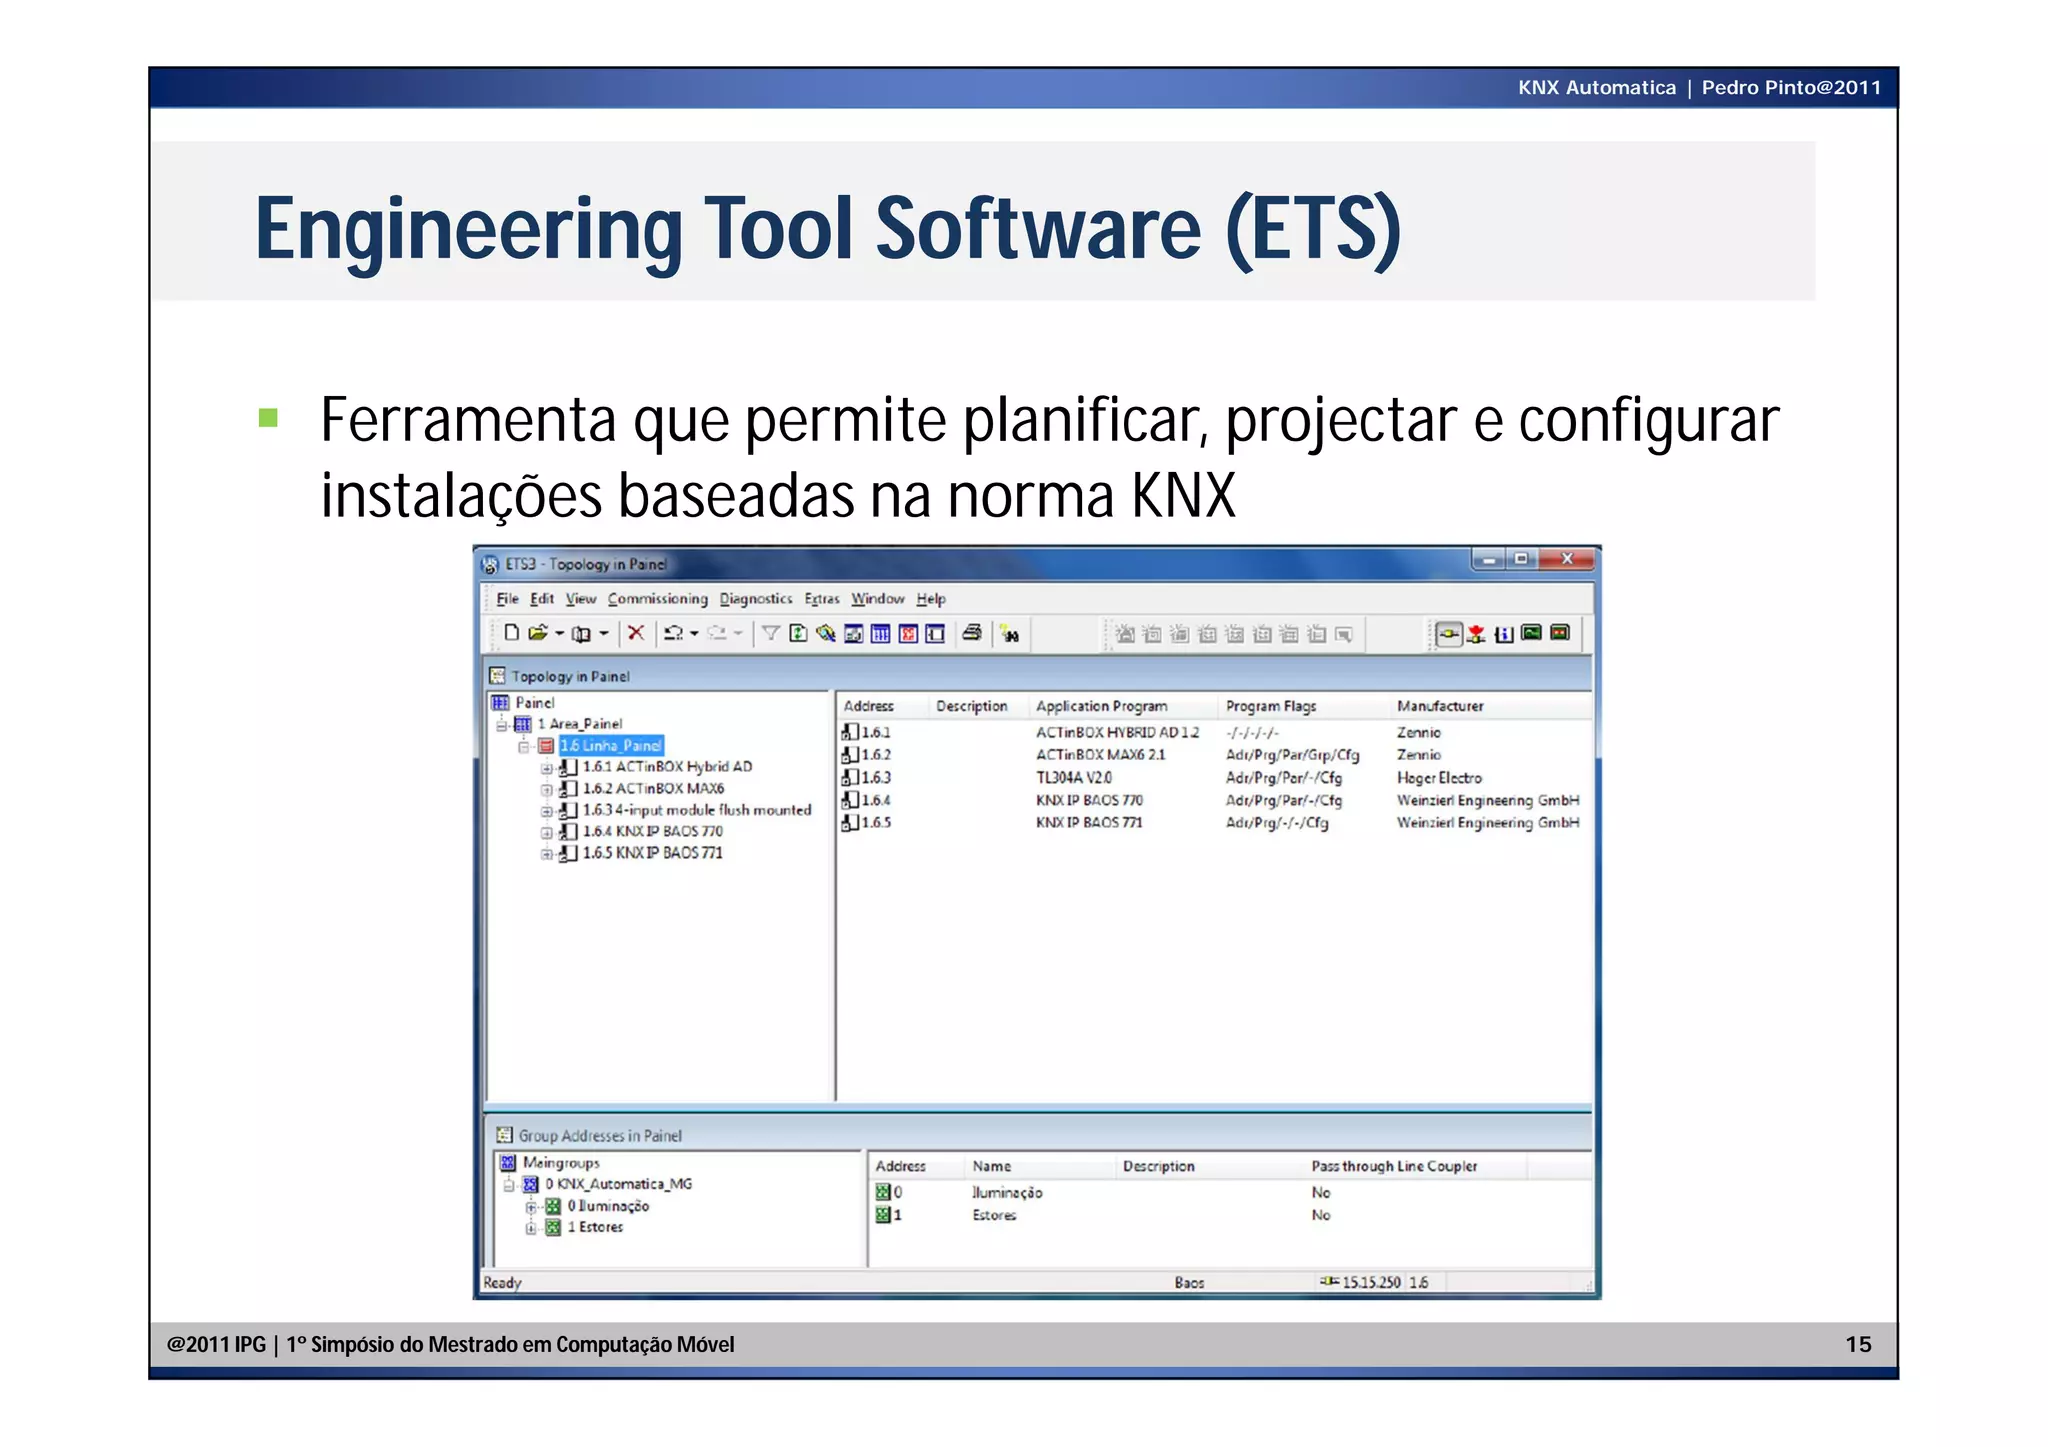
Task: Open the dropdown arrow next to Open folder
Action: pyautogui.click(x=560, y=634)
